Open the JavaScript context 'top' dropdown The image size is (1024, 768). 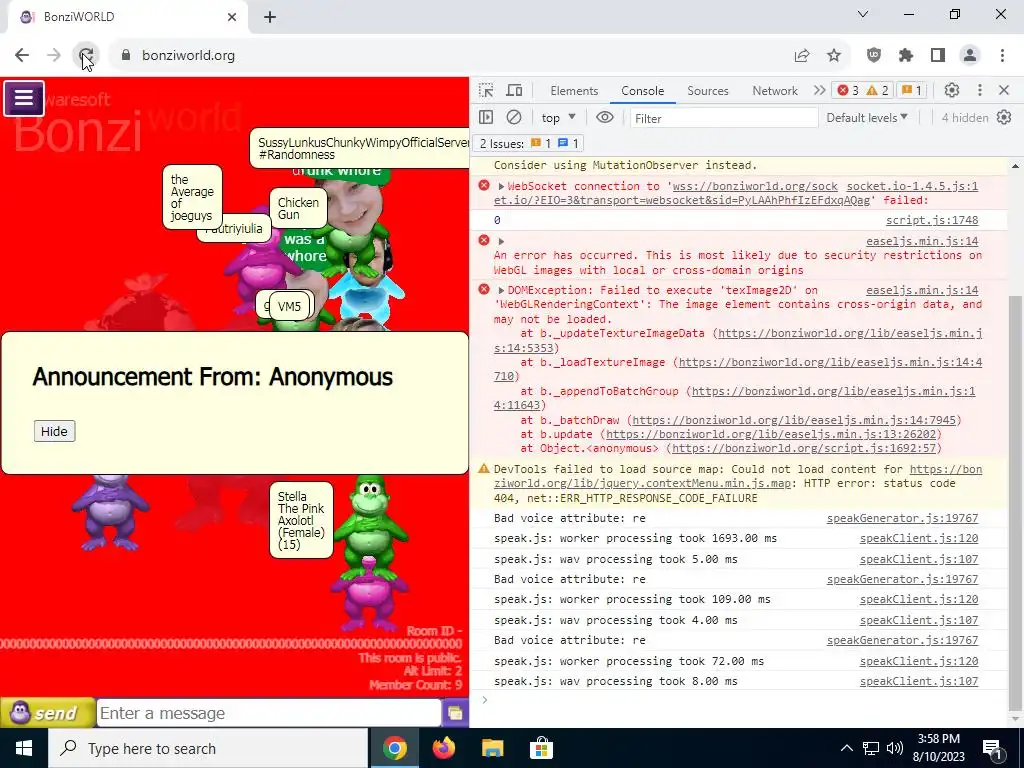pyautogui.click(x=558, y=118)
